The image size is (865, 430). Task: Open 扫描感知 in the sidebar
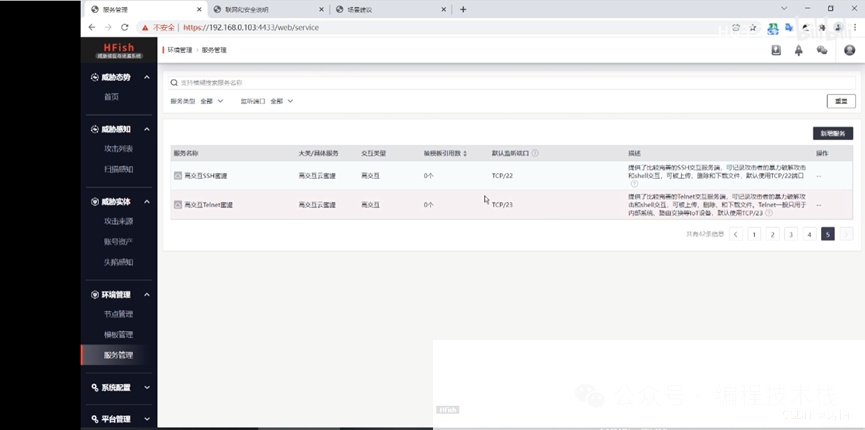pyautogui.click(x=119, y=169)
